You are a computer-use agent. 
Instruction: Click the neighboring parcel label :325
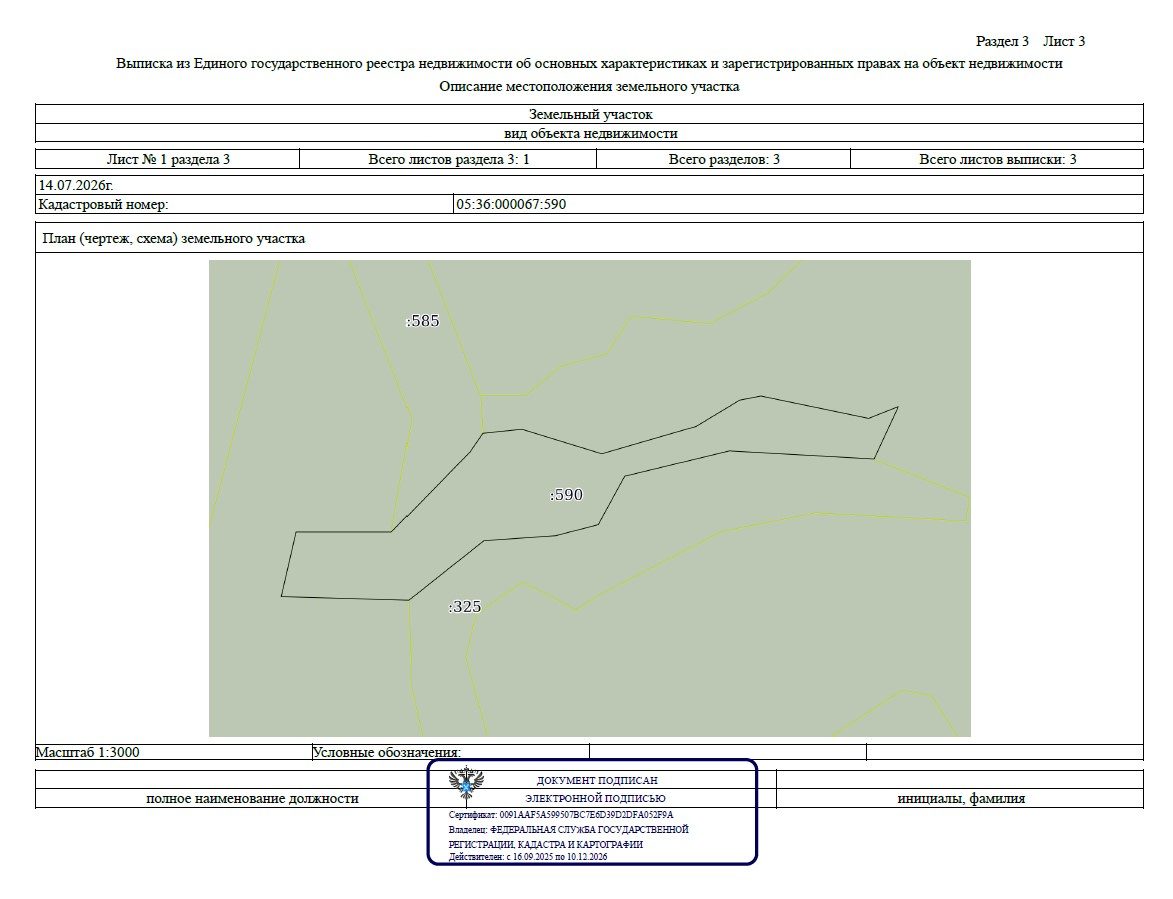[x=465, y=607]
